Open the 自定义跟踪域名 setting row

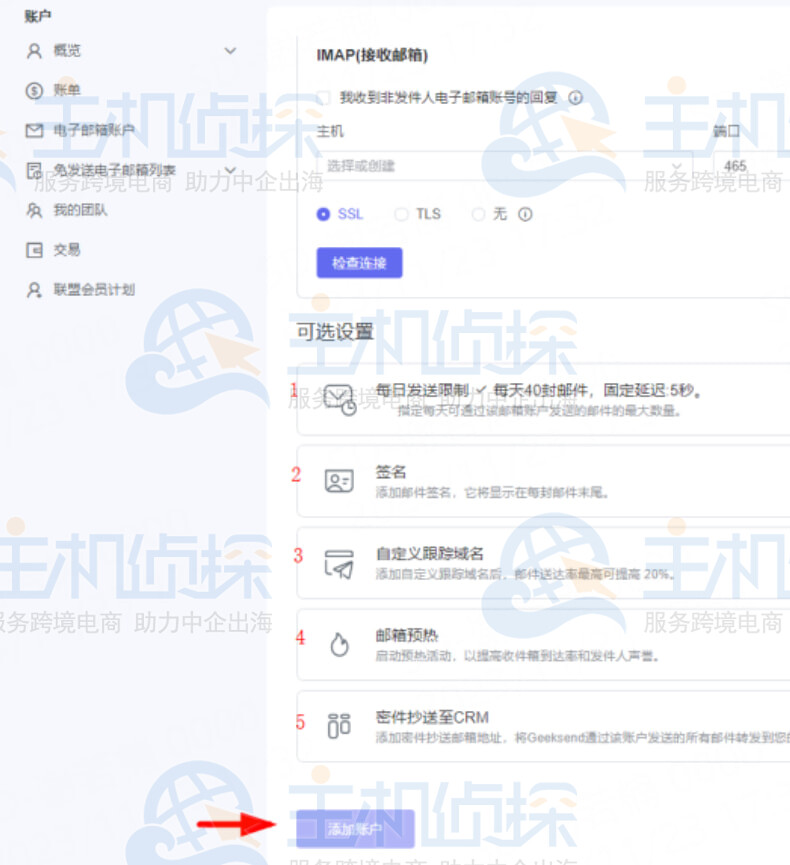(543, 563)
